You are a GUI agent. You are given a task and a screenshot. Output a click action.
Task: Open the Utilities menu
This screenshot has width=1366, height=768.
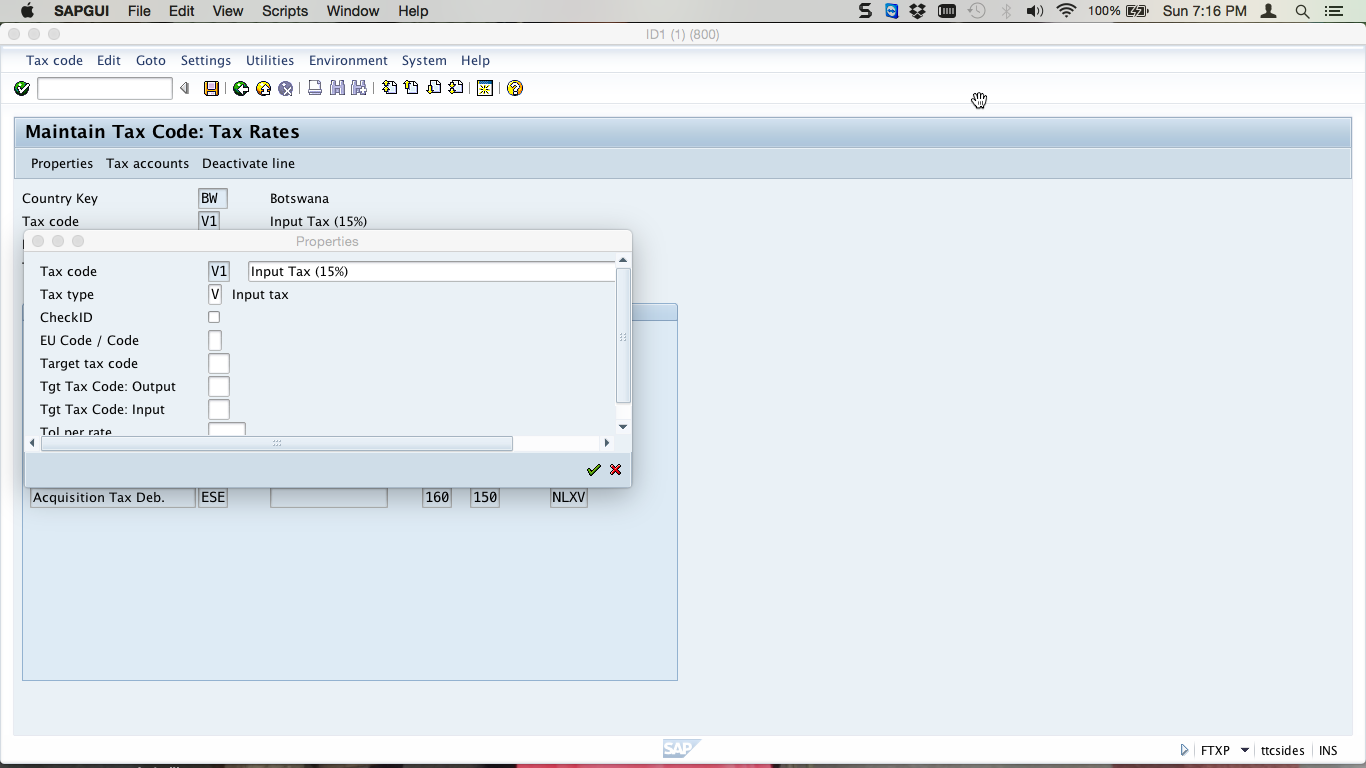[x=270, y=60]
